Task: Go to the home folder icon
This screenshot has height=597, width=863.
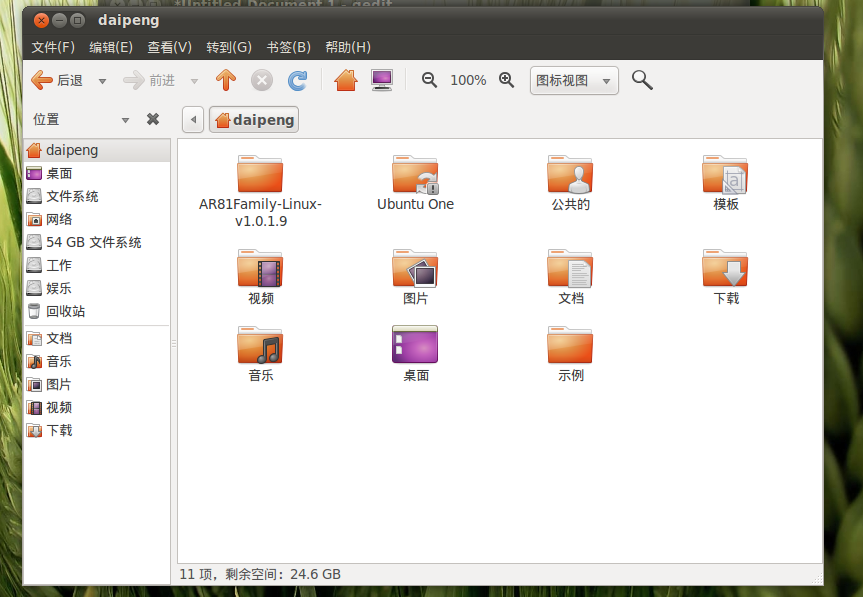Action: 346,80
